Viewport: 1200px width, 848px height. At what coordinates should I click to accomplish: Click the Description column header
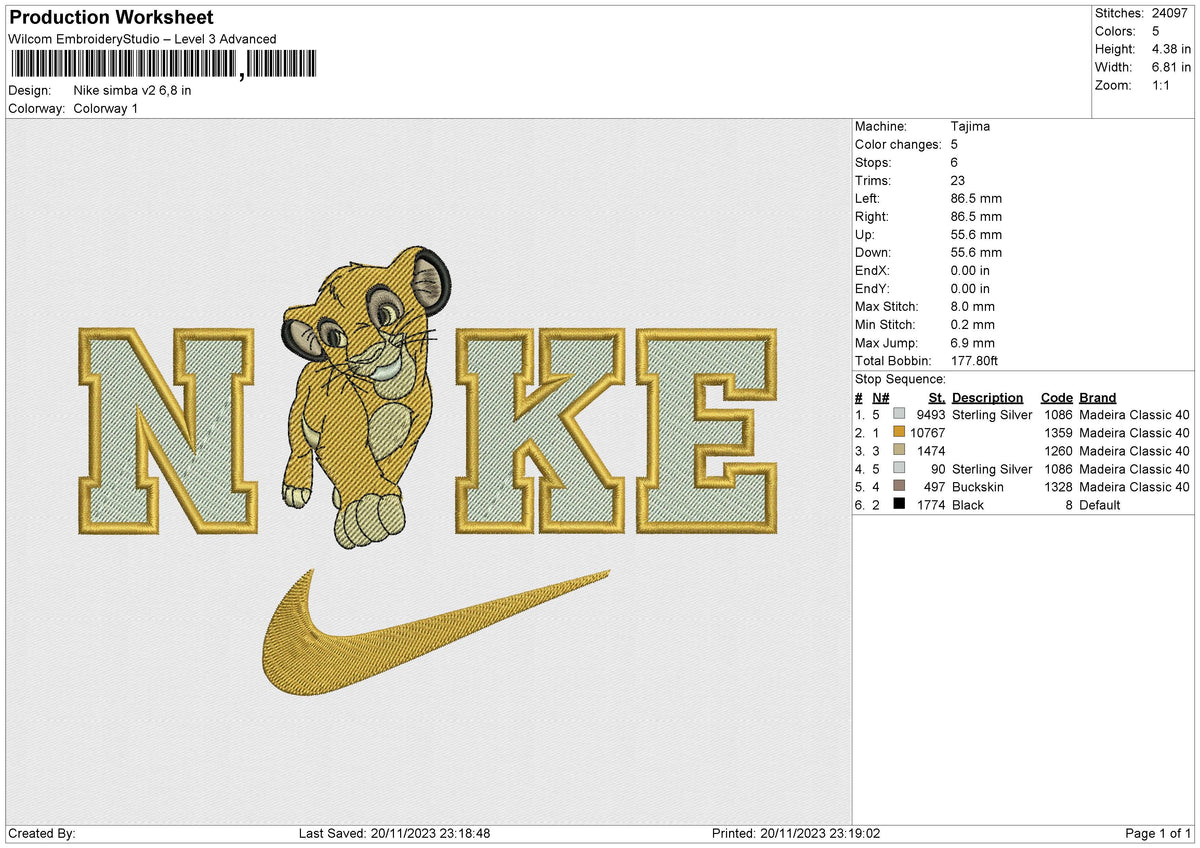click(x=988, y=397)
